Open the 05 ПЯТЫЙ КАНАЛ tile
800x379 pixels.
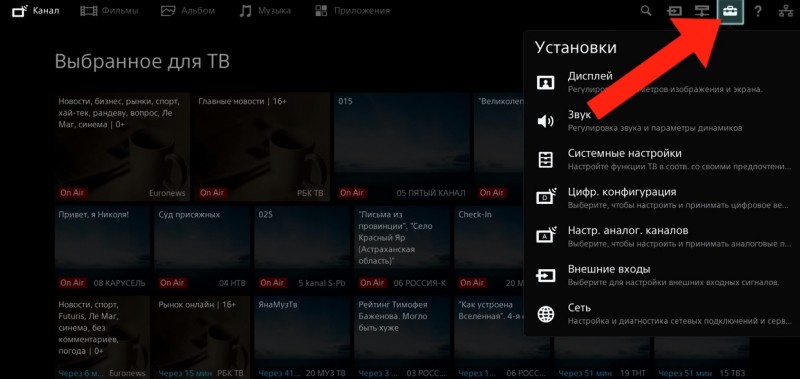[x=402, y=147]
